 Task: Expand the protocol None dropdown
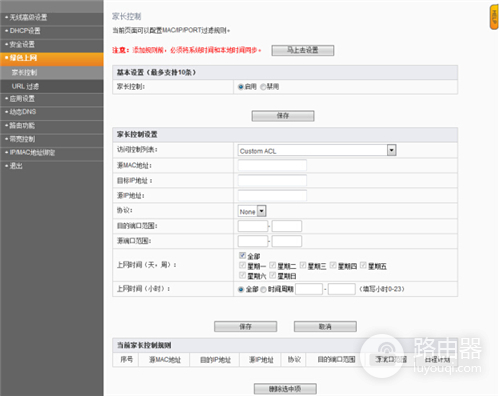pyautogui.click(x=262, y=211)
